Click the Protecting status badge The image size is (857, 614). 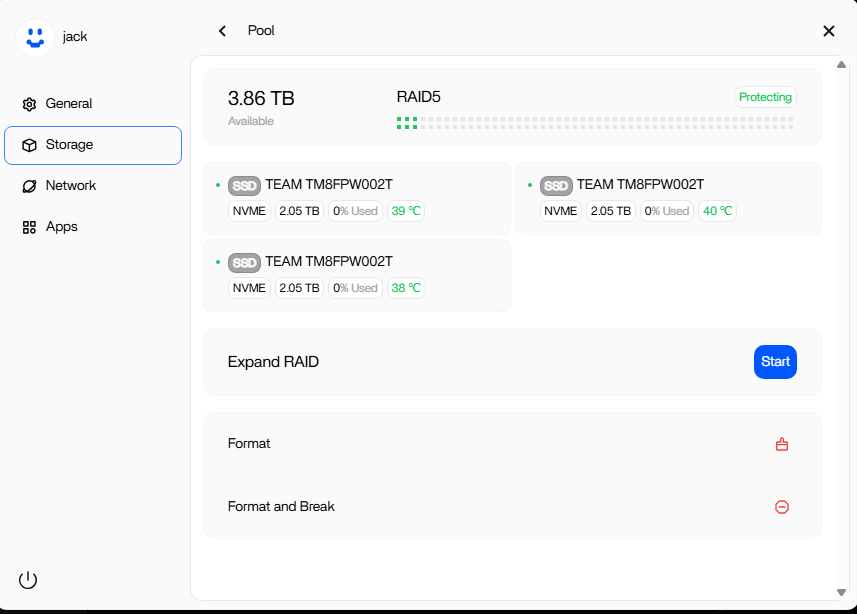tap(765, 97)
